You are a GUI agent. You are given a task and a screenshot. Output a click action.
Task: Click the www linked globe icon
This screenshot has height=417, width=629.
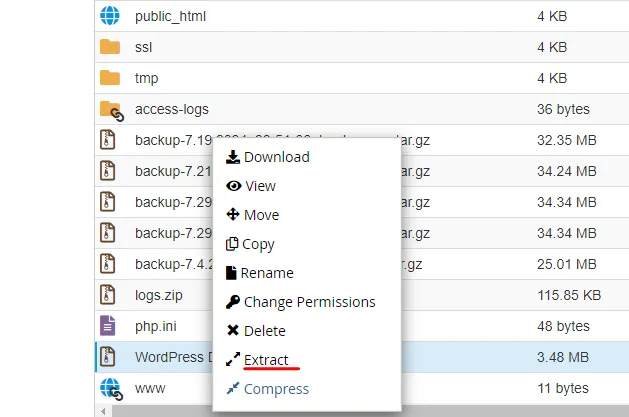(x=112, y=389)
